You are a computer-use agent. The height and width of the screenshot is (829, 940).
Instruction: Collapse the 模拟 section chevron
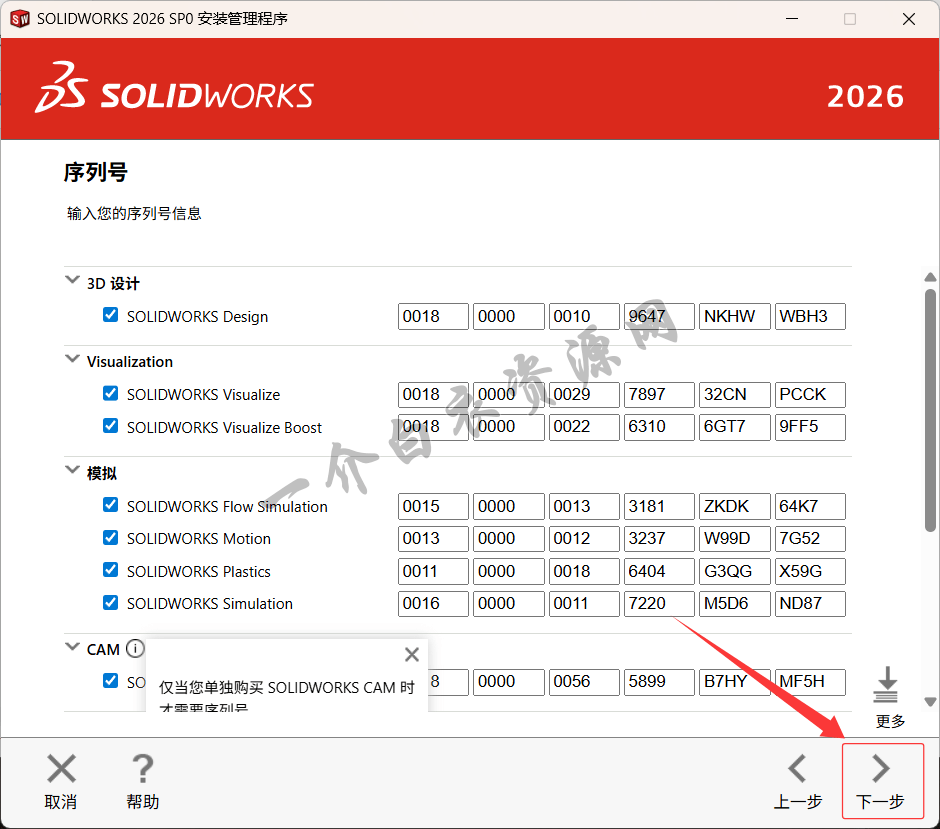[72, 470]
